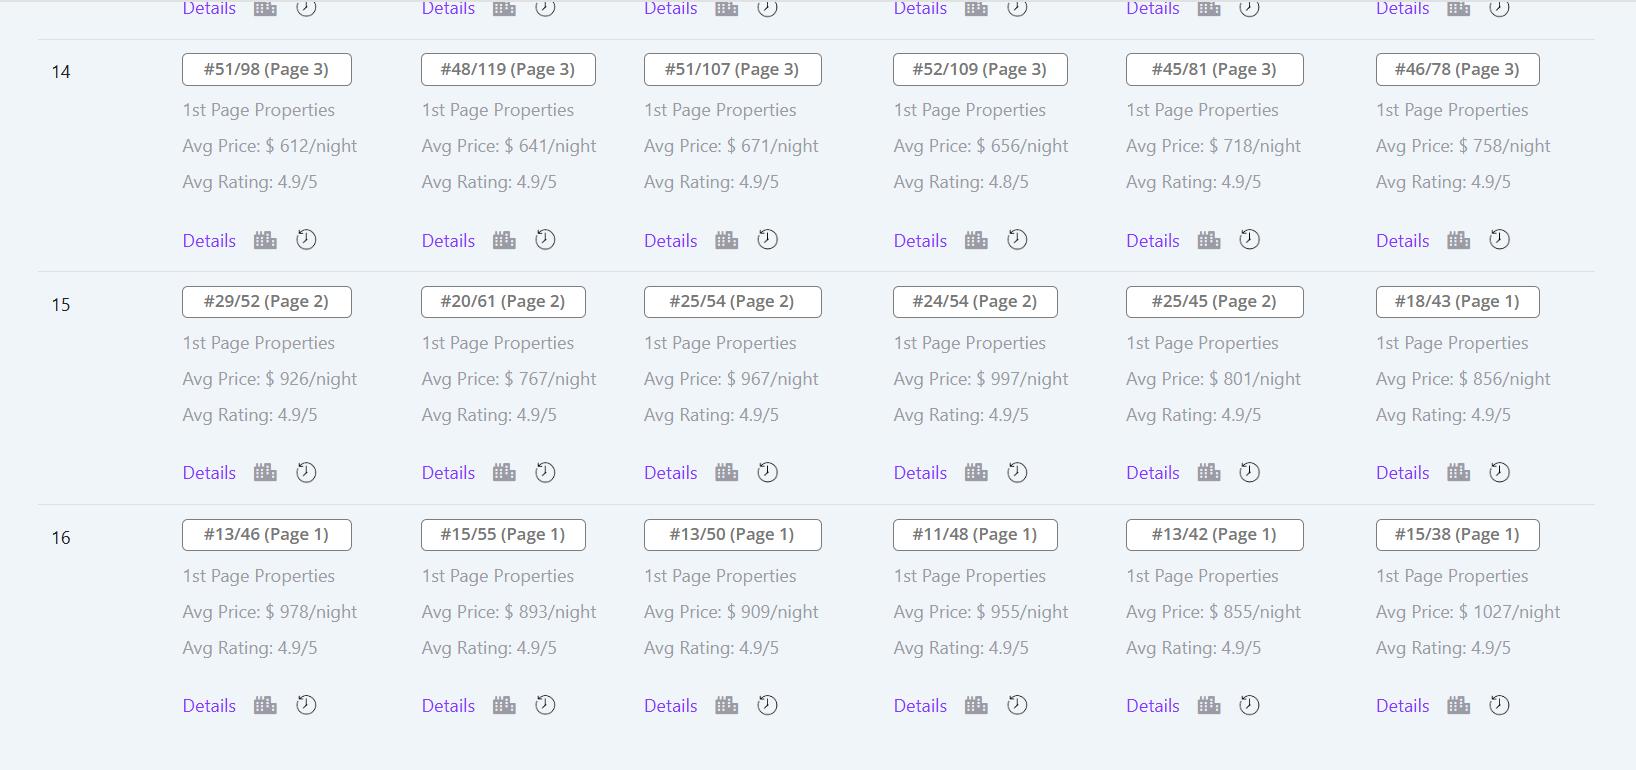Open Details link in the #20/61 cell
1636x770 pixels.
[x=448, y=473]
